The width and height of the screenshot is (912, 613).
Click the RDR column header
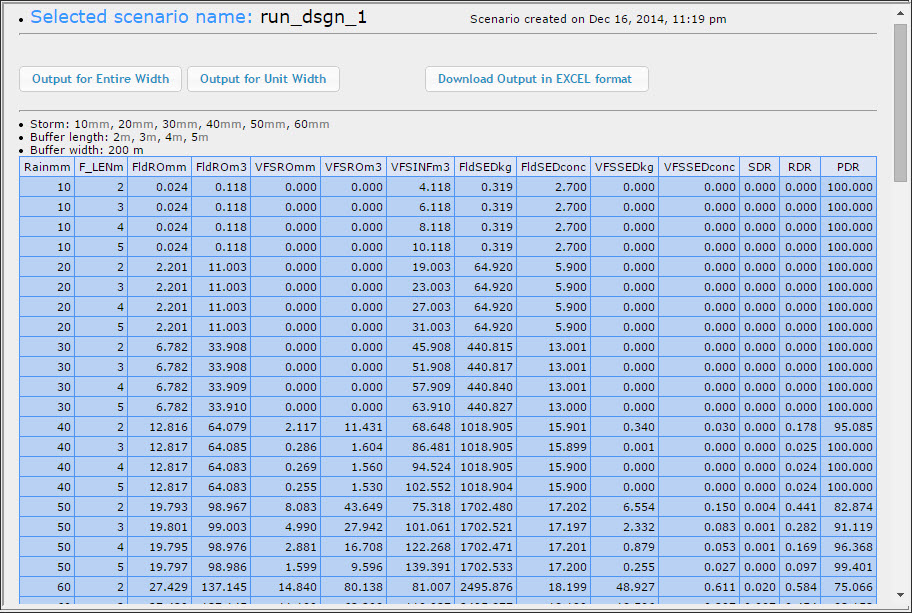[800, 167]
